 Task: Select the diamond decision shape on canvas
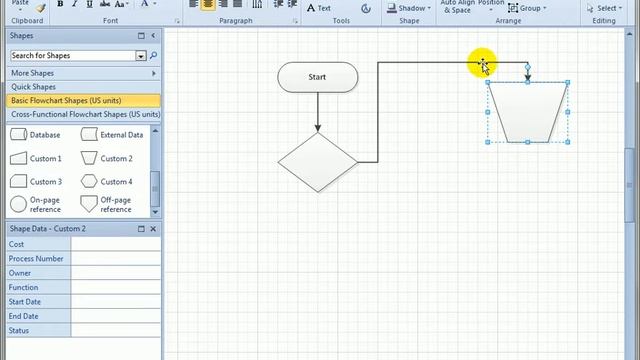click(318, 162)
